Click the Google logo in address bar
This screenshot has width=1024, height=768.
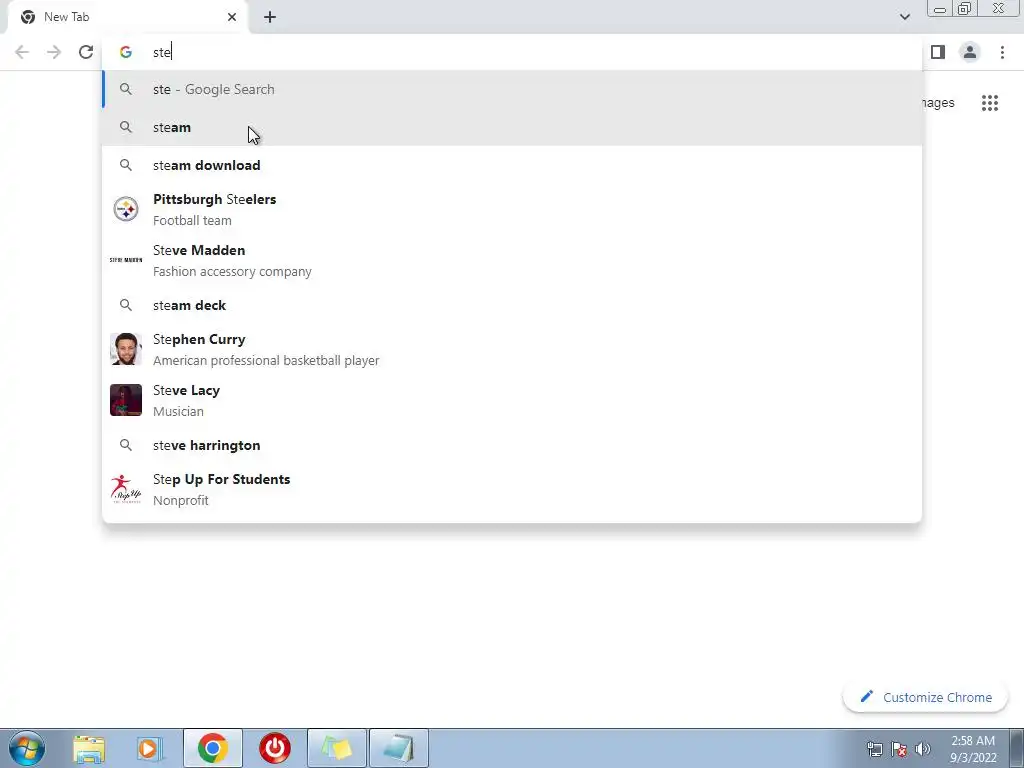click(125, 52)
